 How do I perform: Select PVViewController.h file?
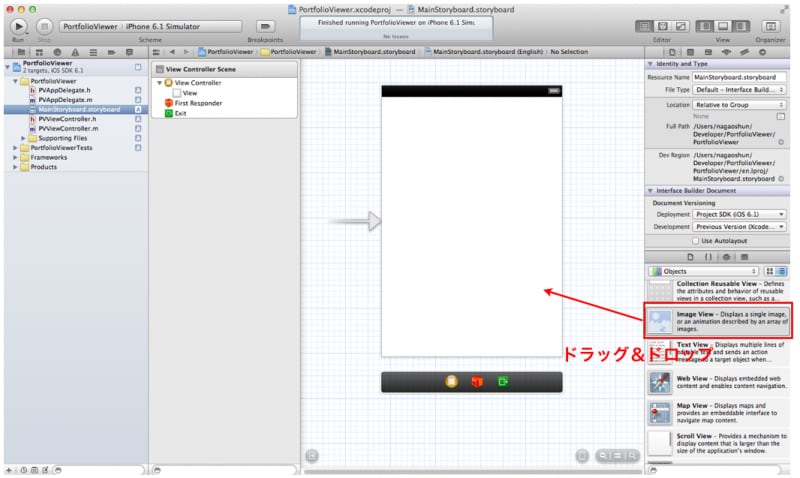pyautogui.click(x=67, y=119)
